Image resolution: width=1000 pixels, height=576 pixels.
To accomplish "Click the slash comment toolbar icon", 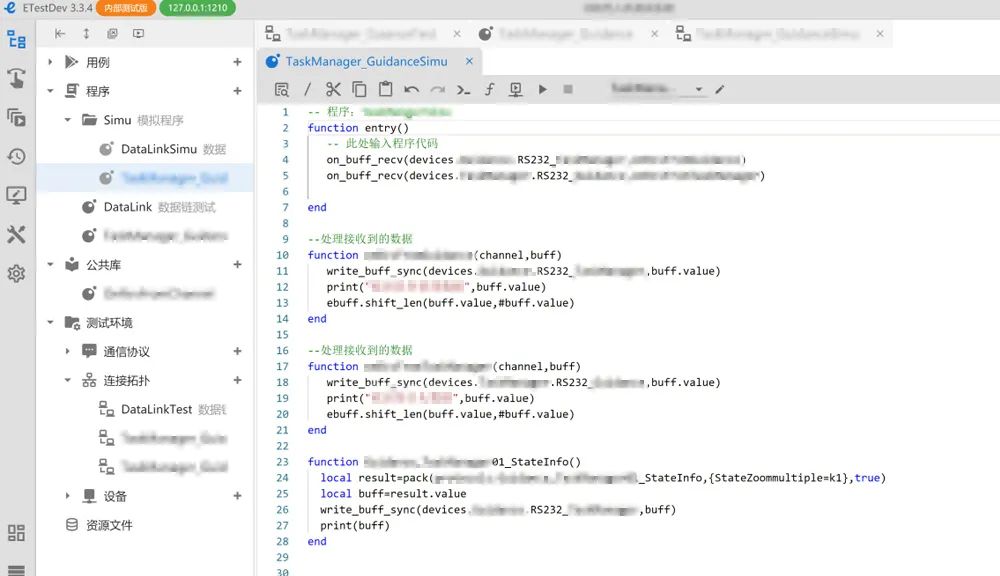I will tap(307, 89).
